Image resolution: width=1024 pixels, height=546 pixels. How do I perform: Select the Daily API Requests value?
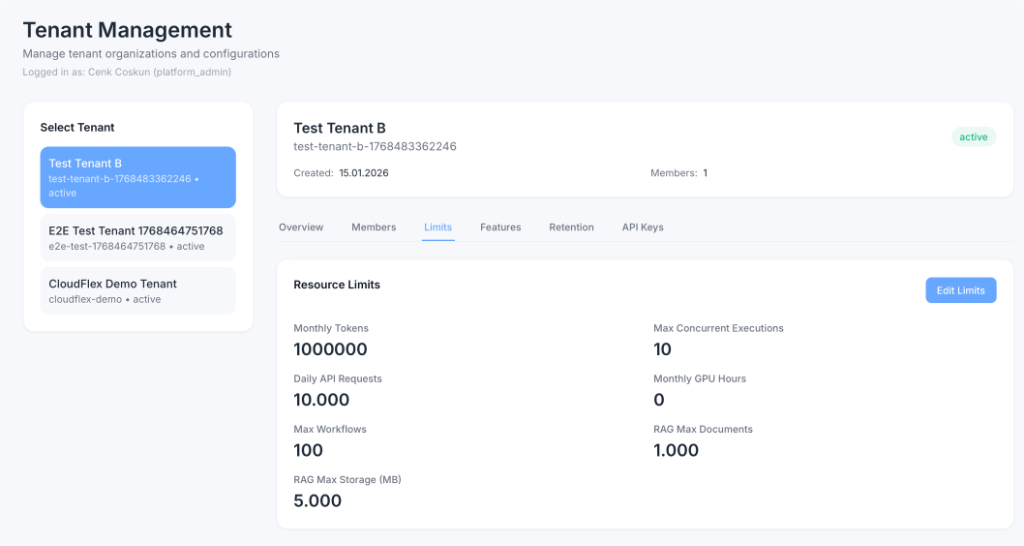[321, 400]
